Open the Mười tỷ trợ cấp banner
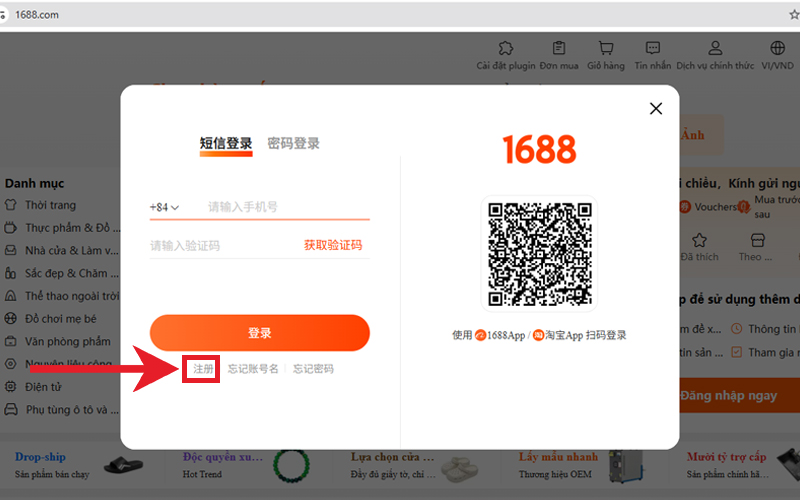The height and width of the screenshot is (500, 800). tap(727, 457)
